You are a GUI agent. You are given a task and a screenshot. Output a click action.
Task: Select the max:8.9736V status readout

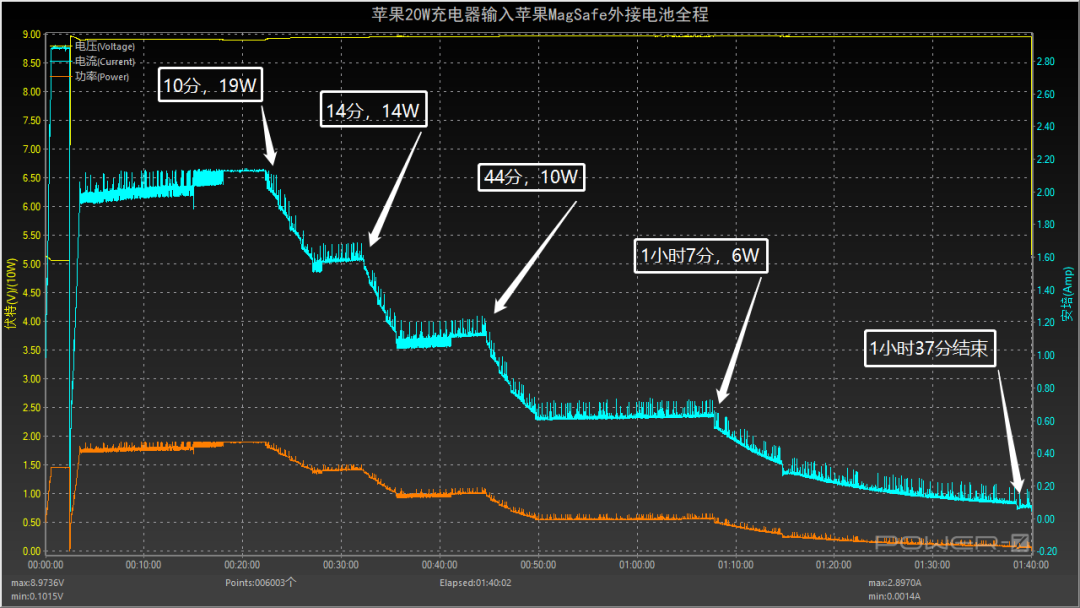point(37,583)
